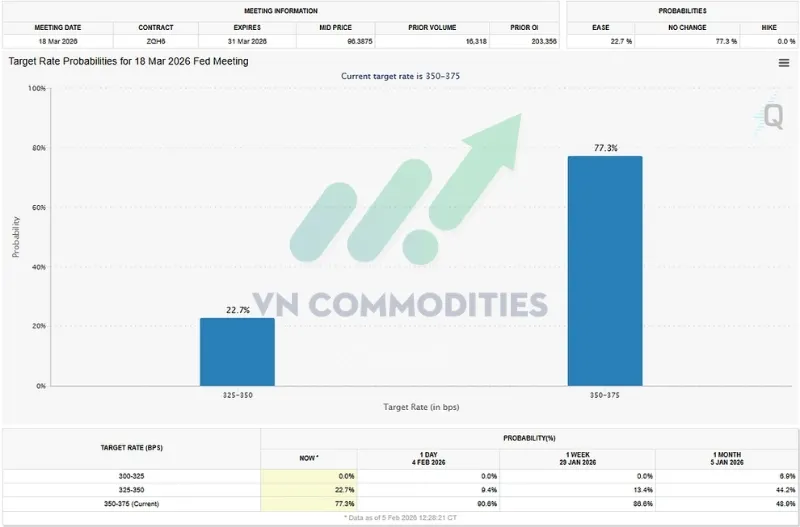Open the chart hamburger context menu
Viewport: 800px width, 527px height.
(784, 63)
